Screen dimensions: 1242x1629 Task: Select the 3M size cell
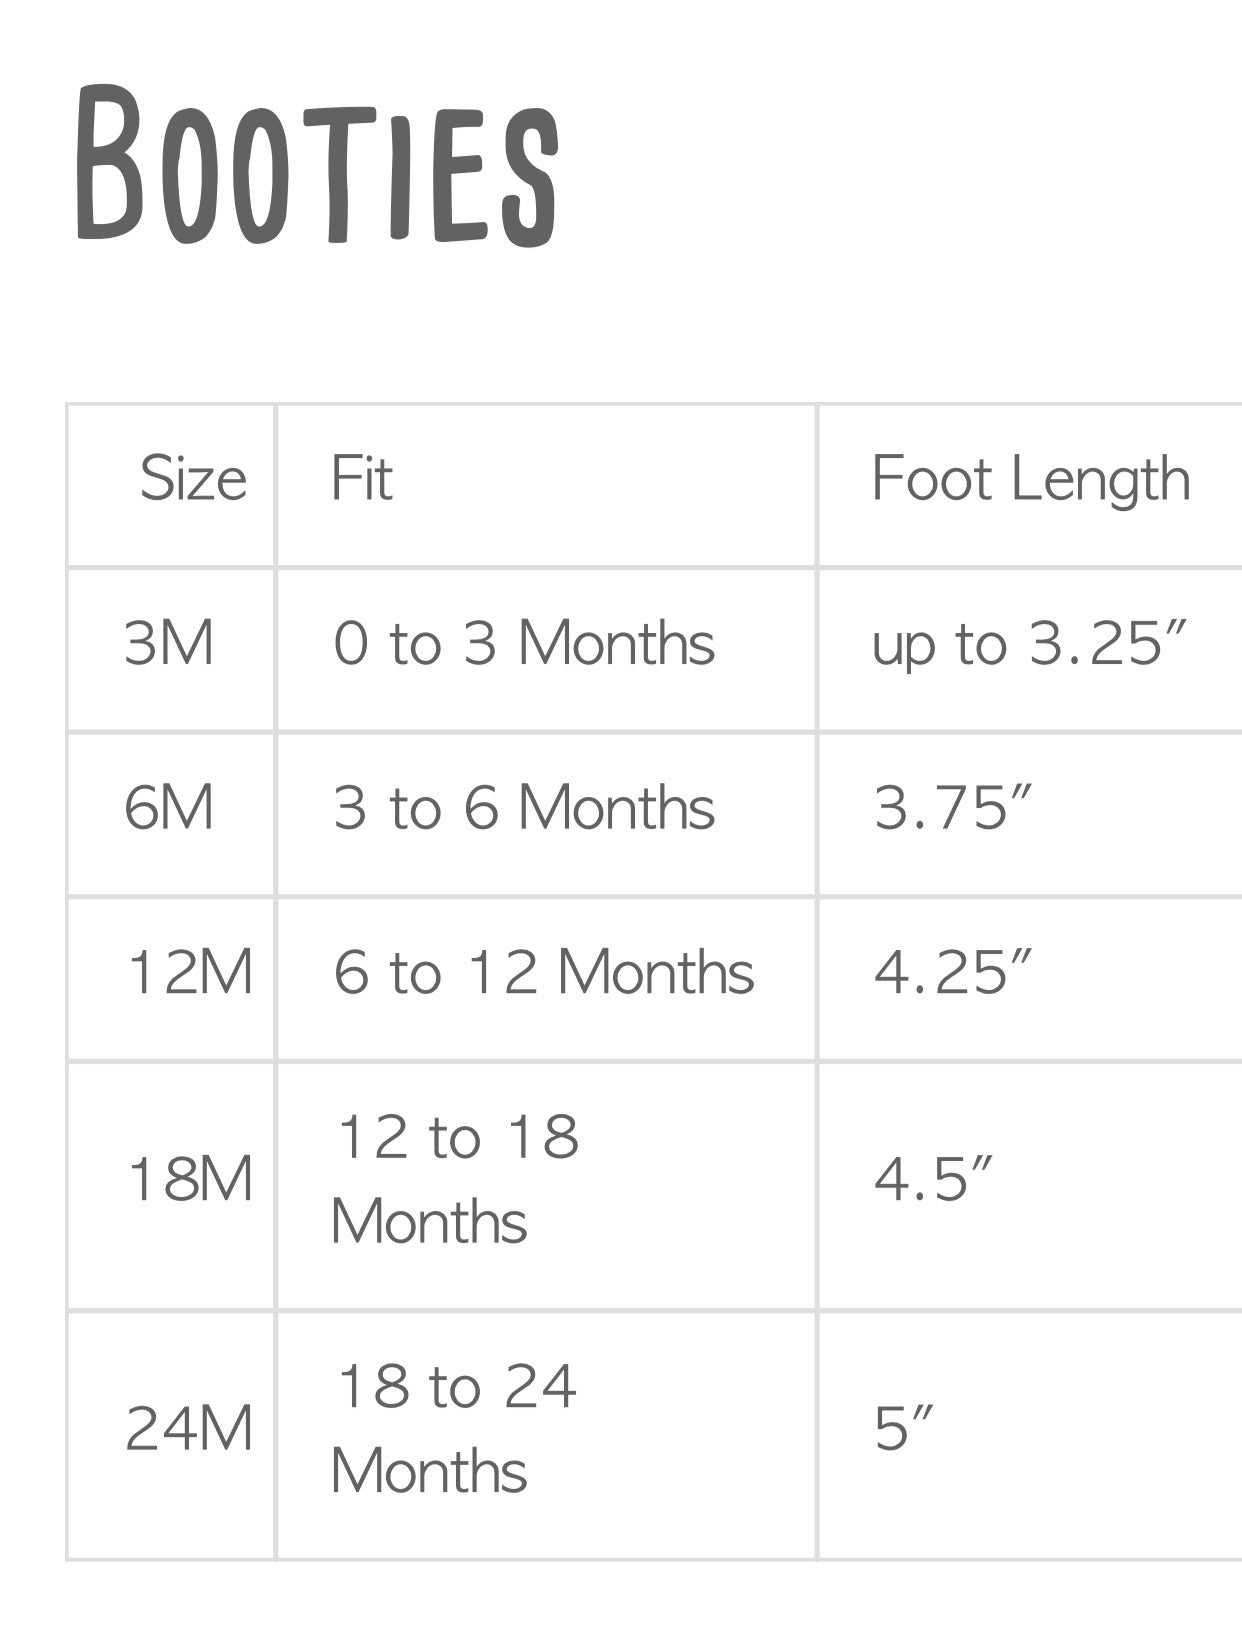pyautogui.click(x=169, y=643)
